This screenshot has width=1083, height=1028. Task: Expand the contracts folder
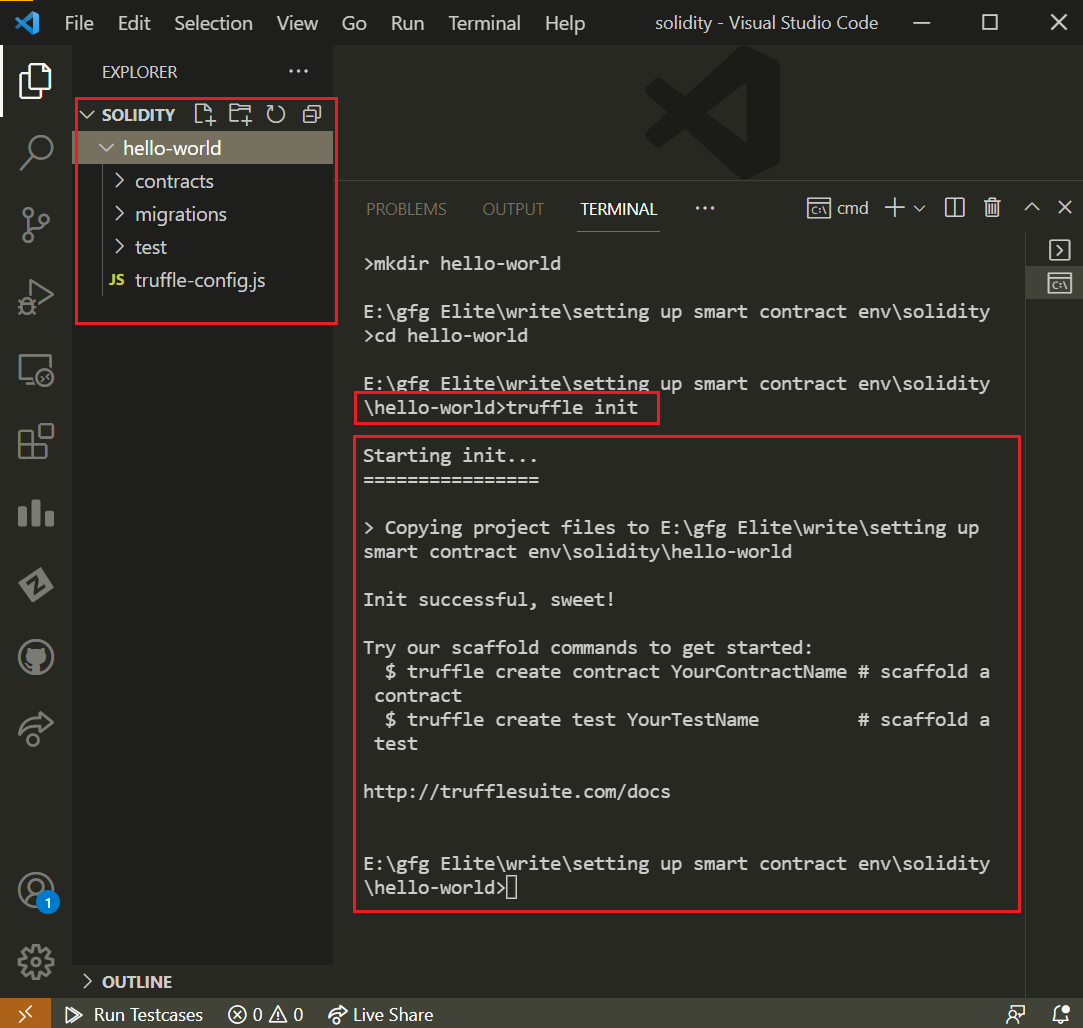click(174, 181)
